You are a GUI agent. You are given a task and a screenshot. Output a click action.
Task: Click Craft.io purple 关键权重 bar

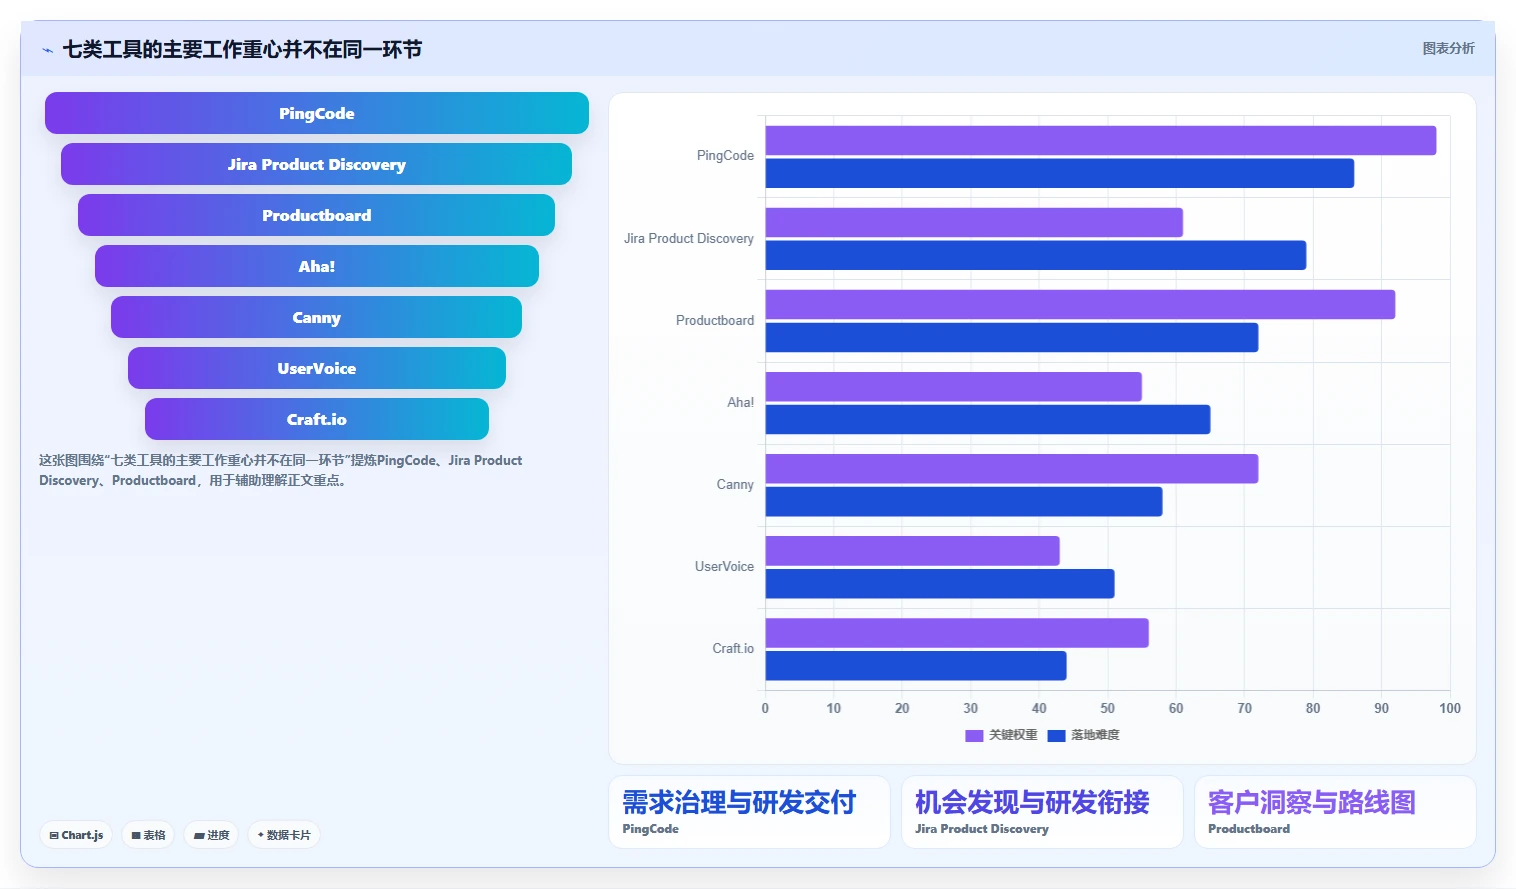[957, 633]
